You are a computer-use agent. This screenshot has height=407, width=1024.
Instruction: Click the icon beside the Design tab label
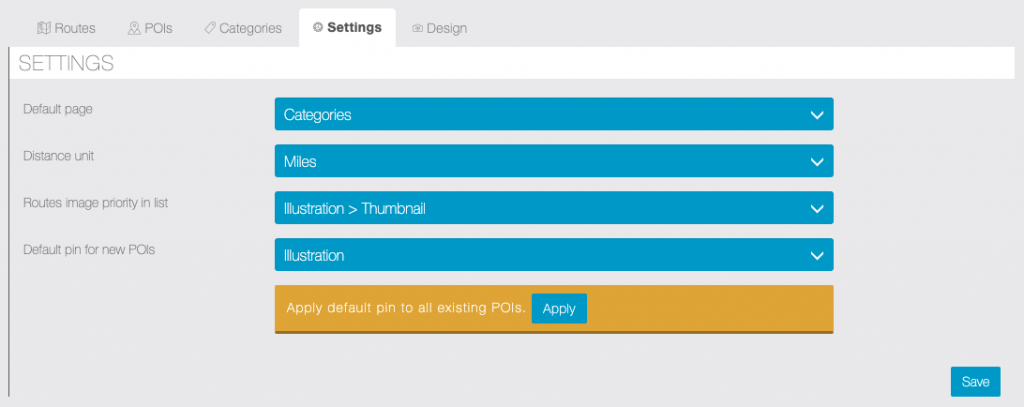tap(417, 28)
